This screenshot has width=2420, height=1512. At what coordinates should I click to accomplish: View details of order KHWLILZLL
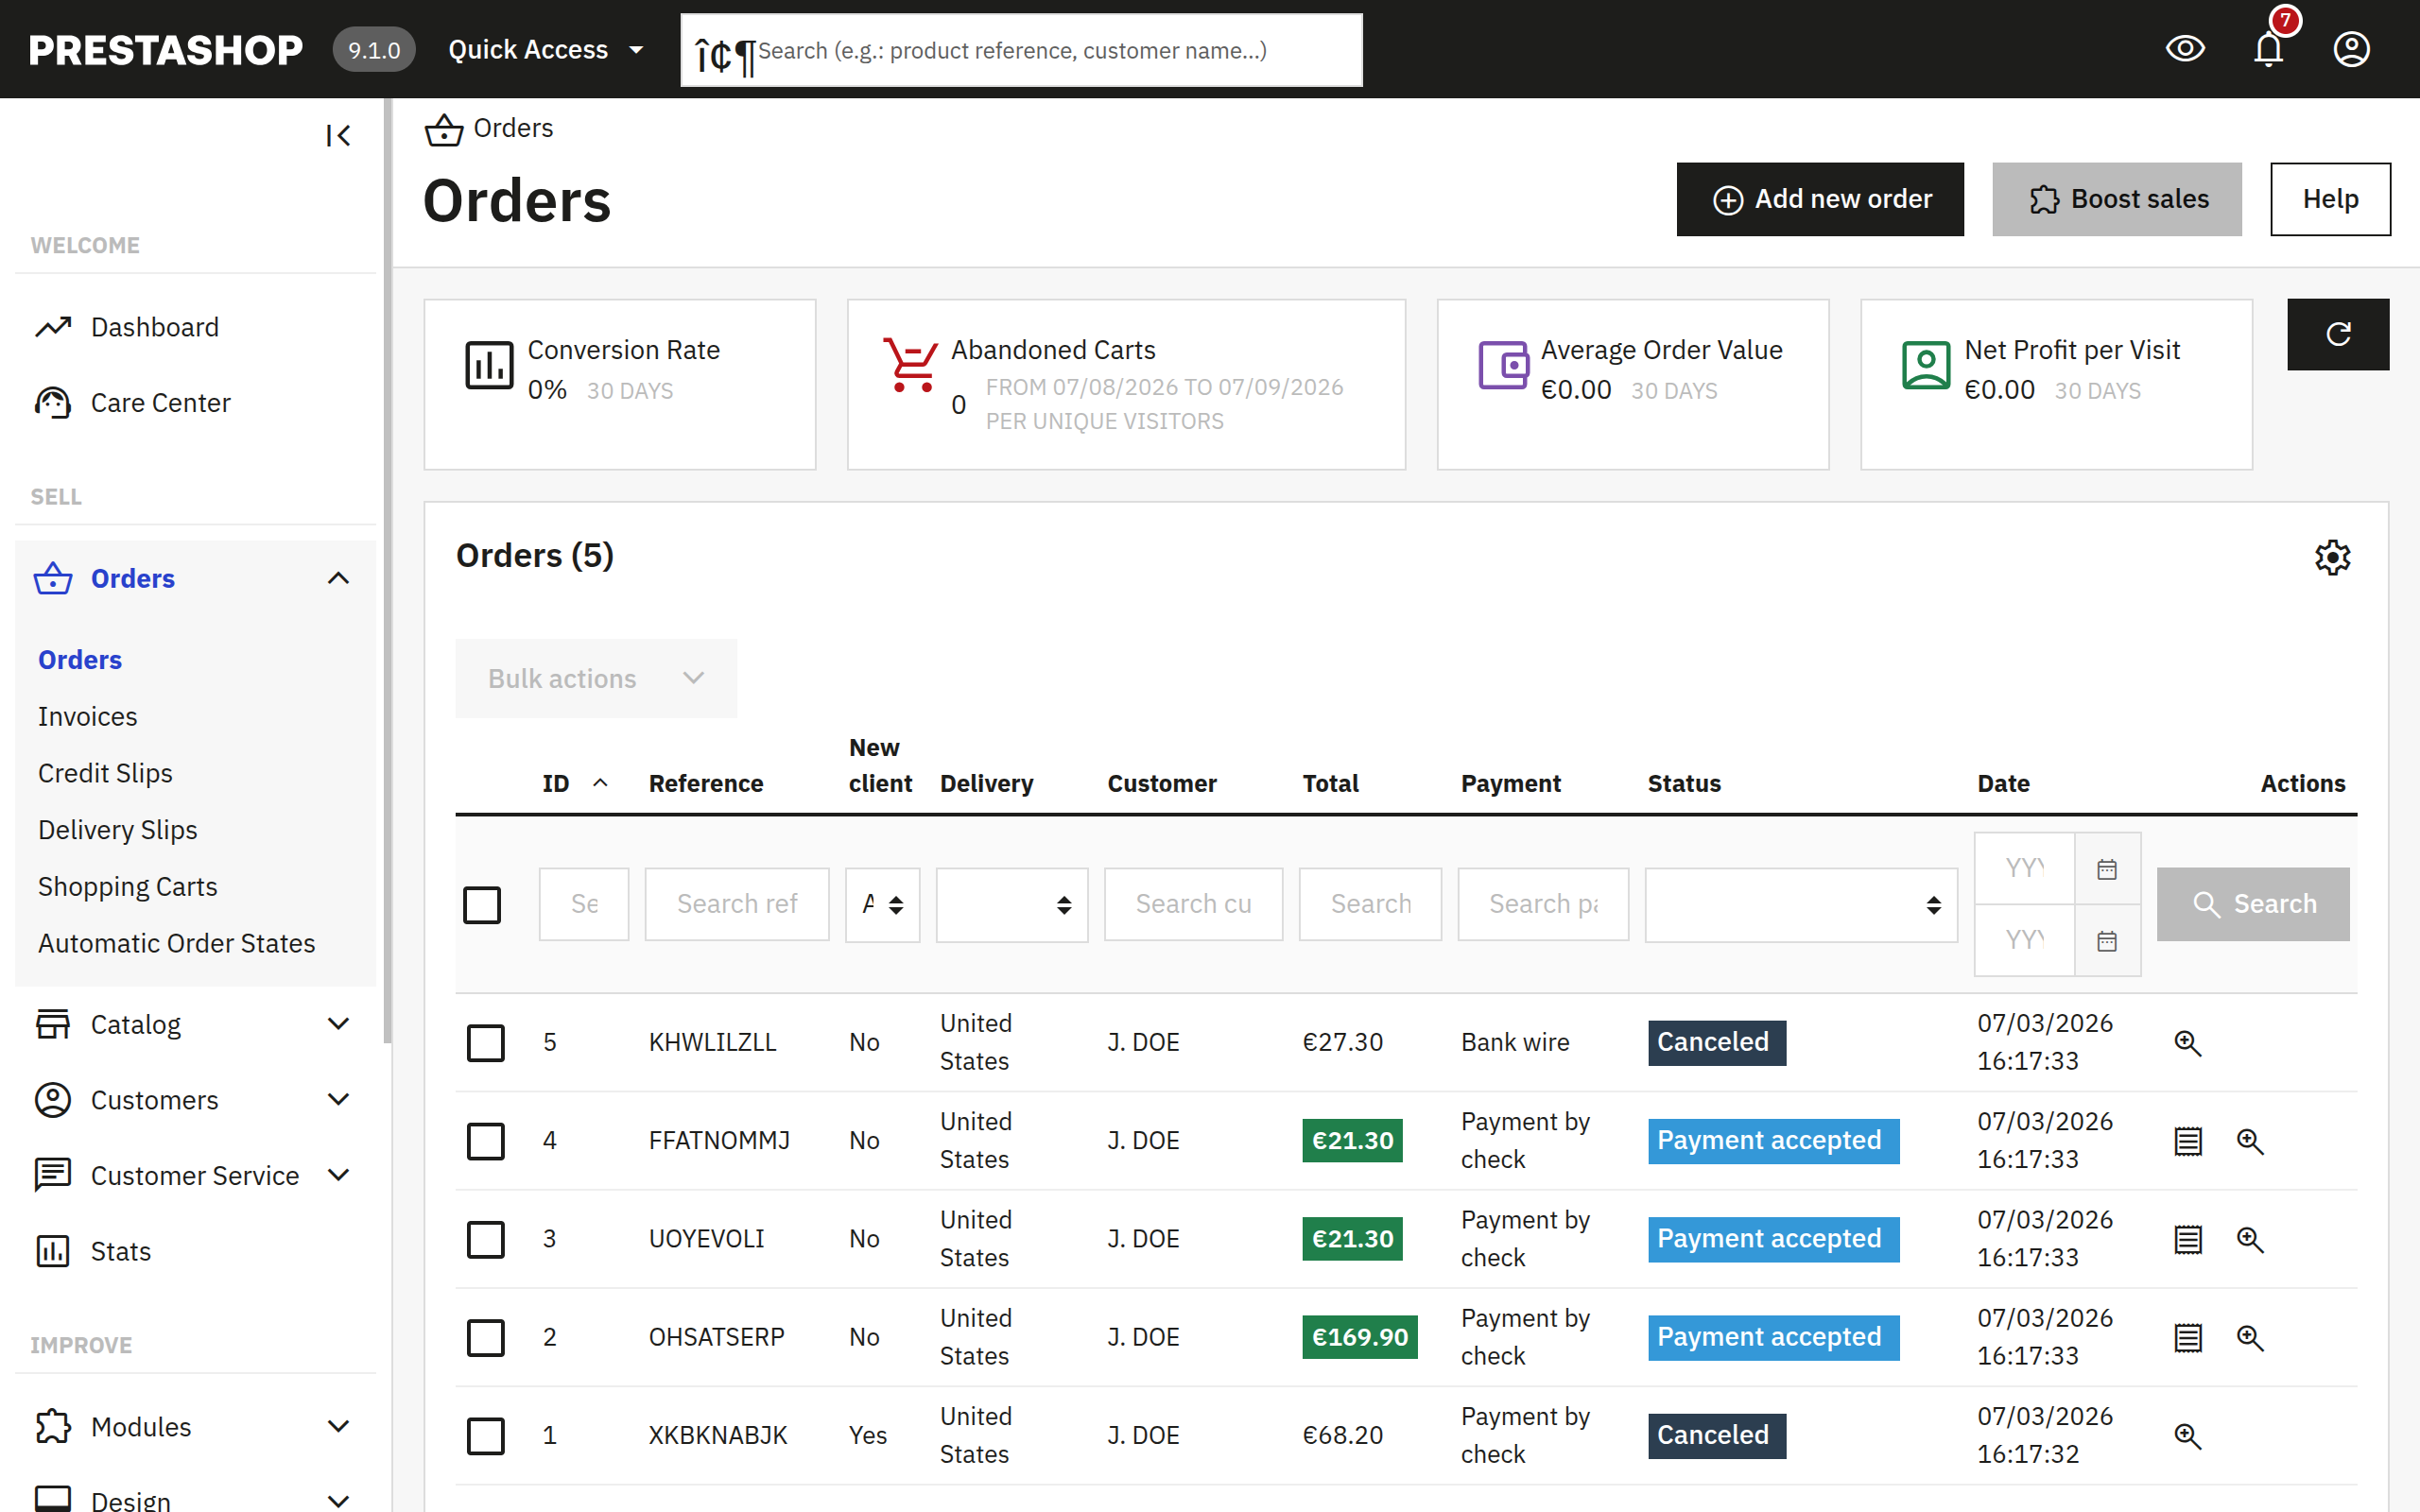[2187, 1043]
